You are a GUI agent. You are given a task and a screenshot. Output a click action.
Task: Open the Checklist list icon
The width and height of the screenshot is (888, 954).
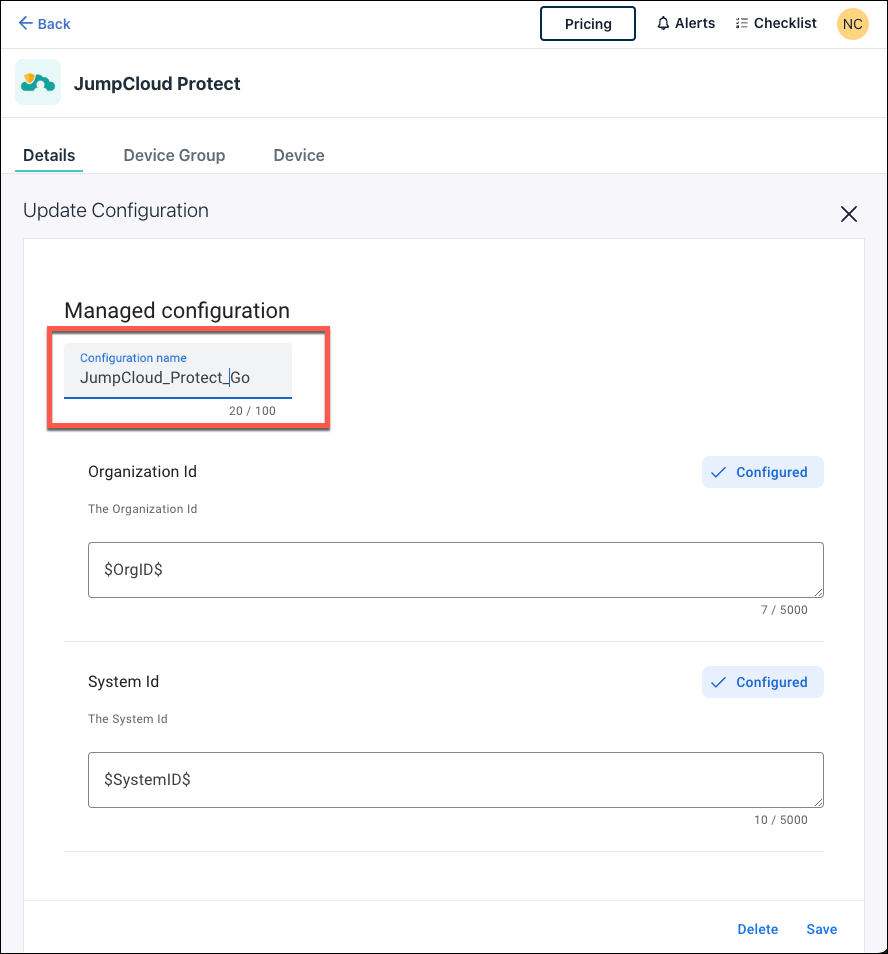tap(741, 23)
